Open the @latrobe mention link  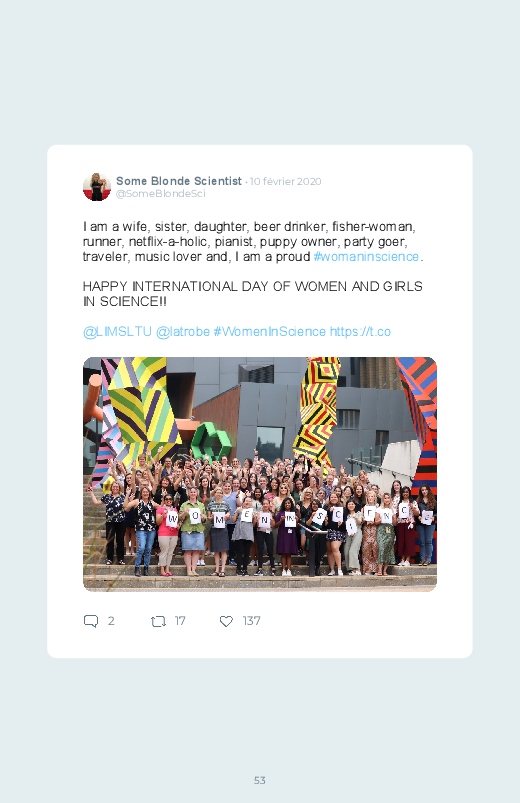182,332
